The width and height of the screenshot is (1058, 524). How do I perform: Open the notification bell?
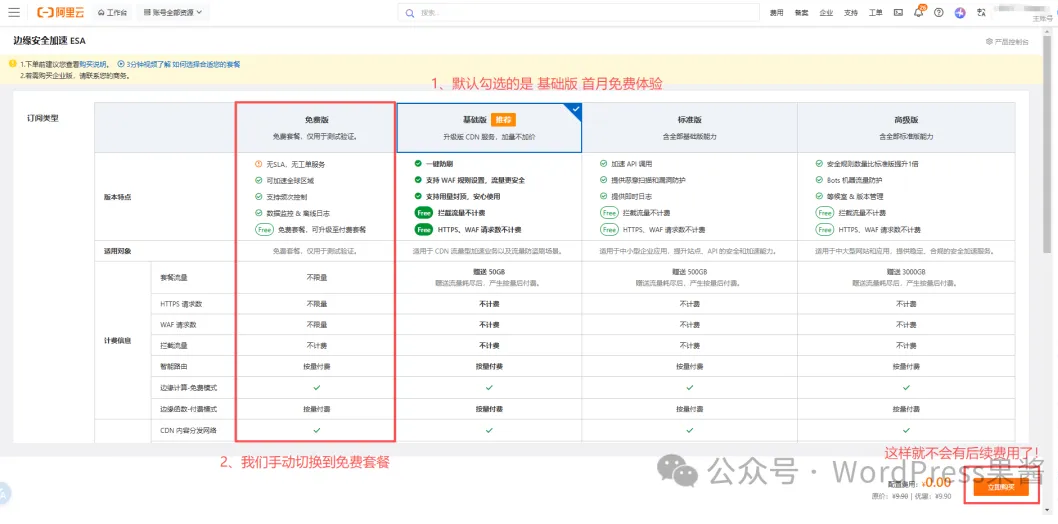click(918, 12)
